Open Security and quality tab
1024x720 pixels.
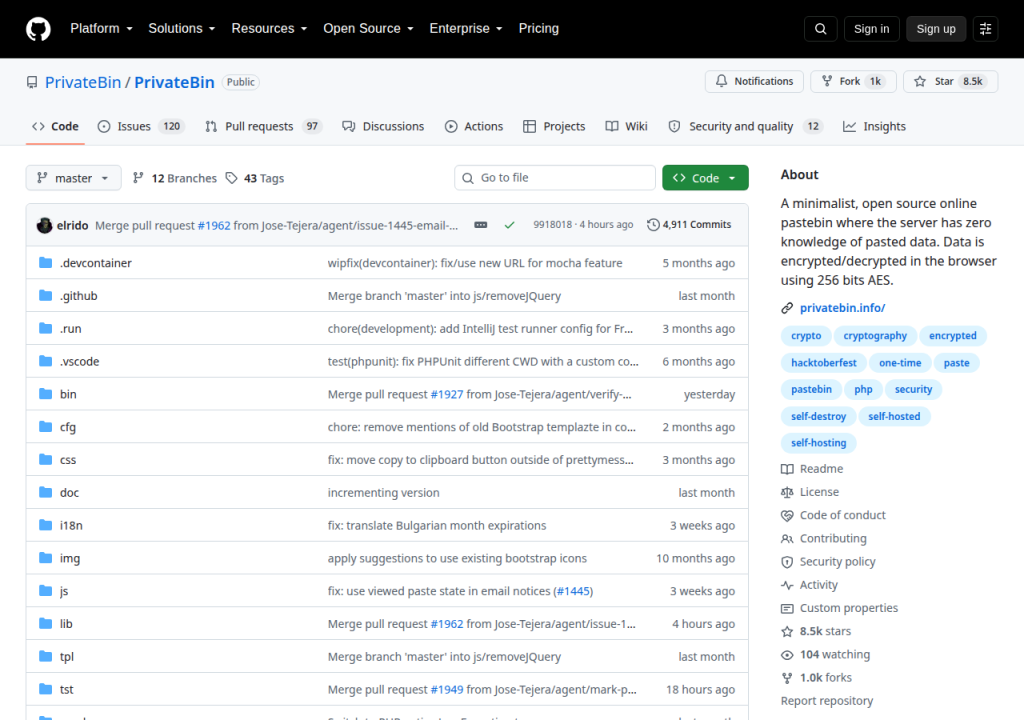745,126
